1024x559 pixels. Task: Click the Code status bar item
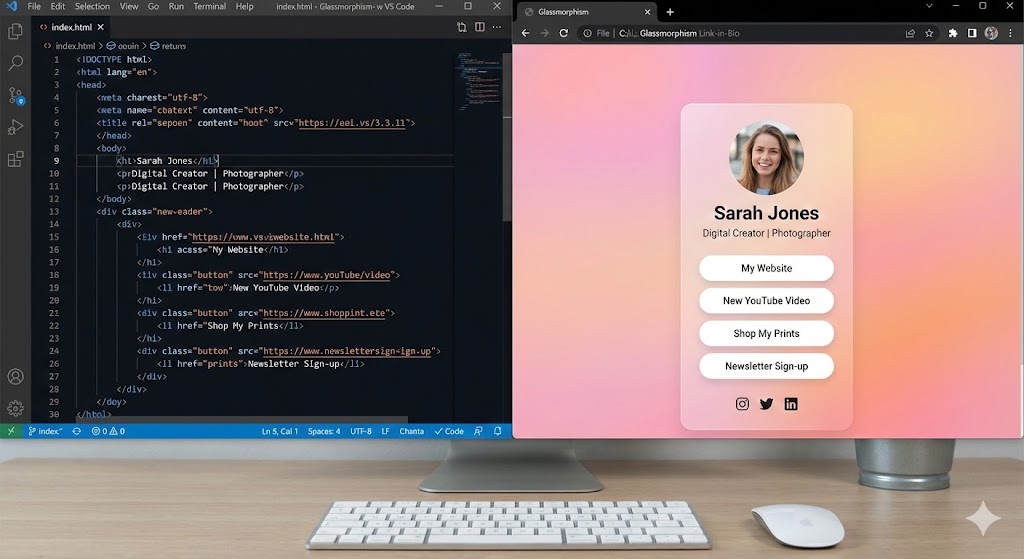(449, 431)
